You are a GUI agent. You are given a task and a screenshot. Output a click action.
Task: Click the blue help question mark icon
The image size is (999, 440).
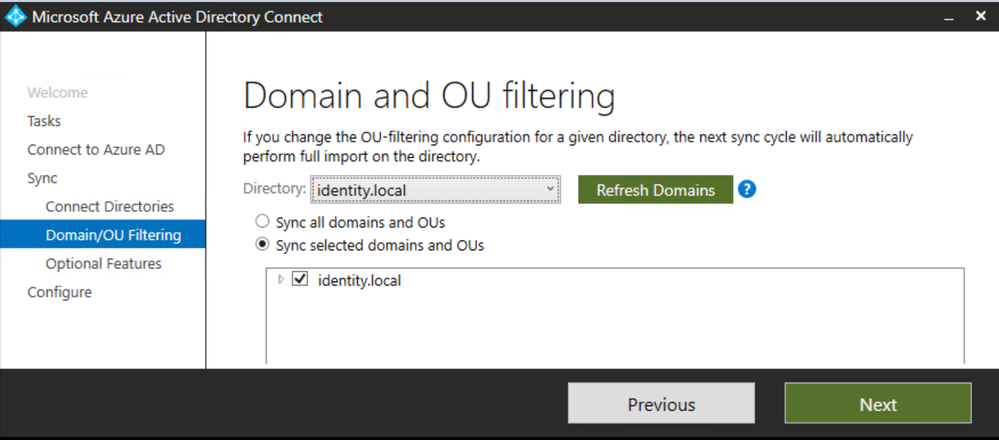click(746, 189)
